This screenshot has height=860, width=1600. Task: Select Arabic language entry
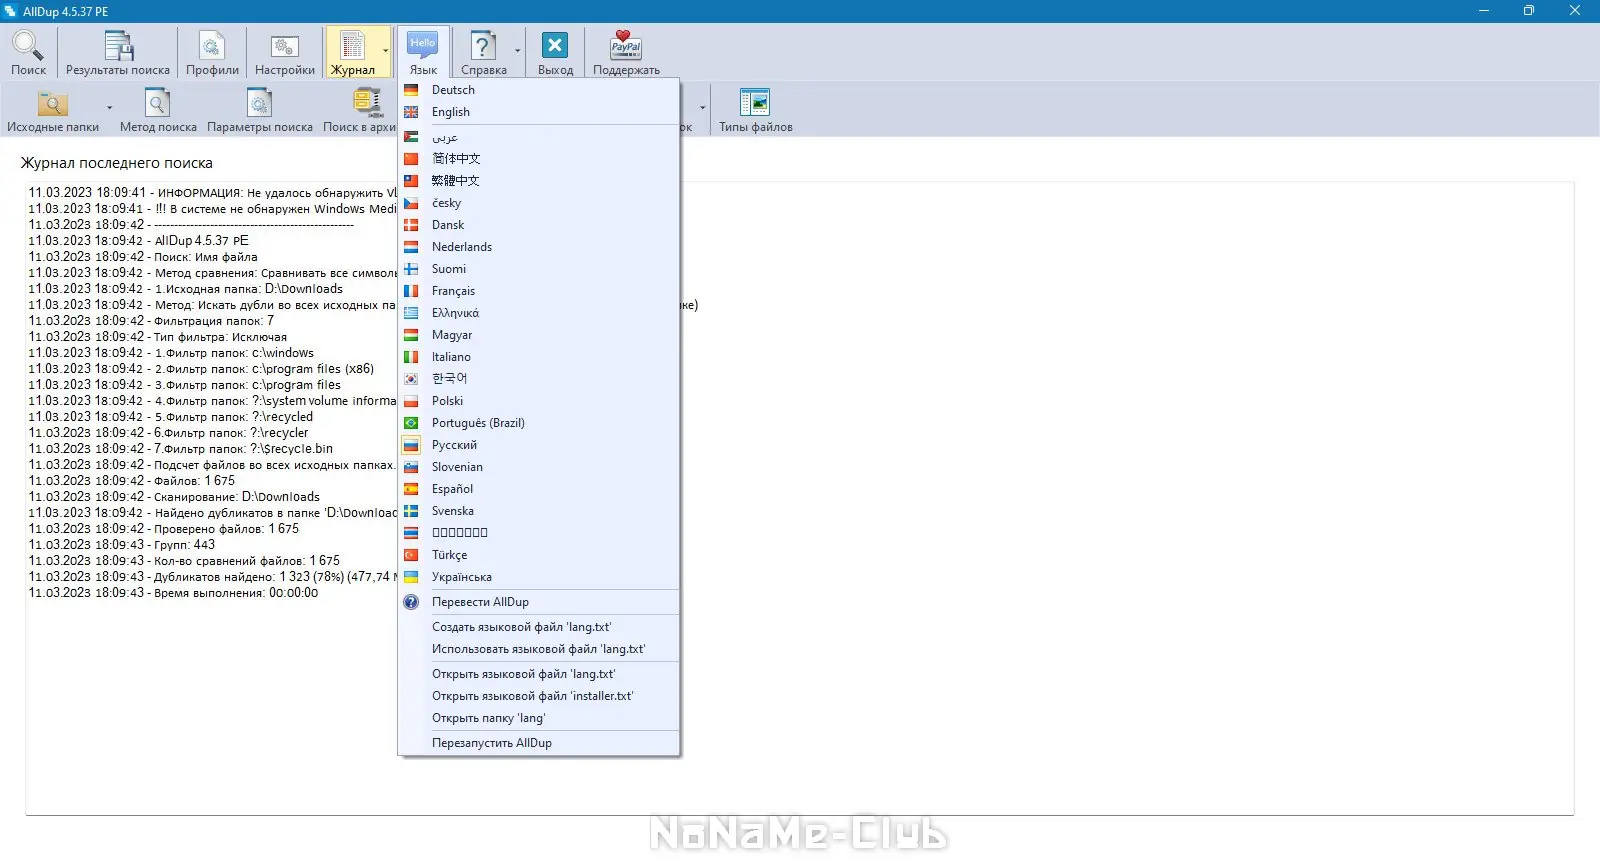[539, 137]
